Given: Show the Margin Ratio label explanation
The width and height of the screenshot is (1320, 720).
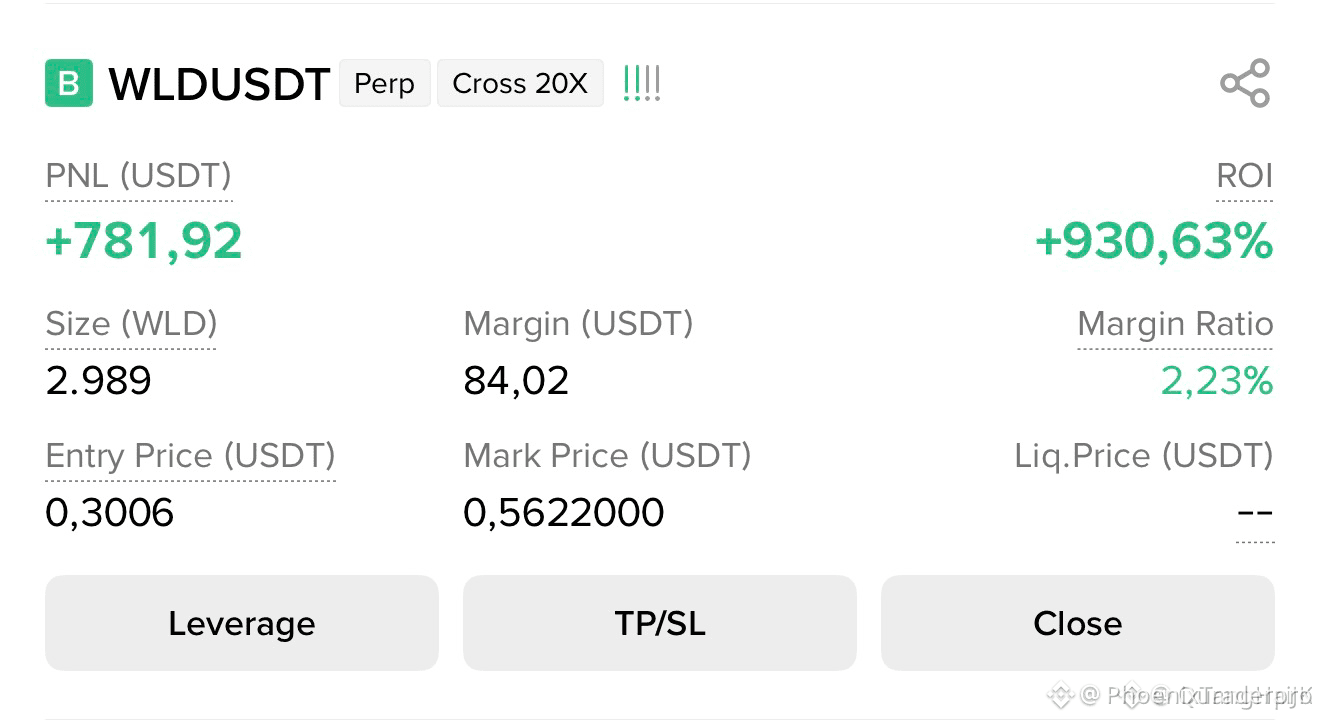Looking at the screenshot, I should point(1175,324).
